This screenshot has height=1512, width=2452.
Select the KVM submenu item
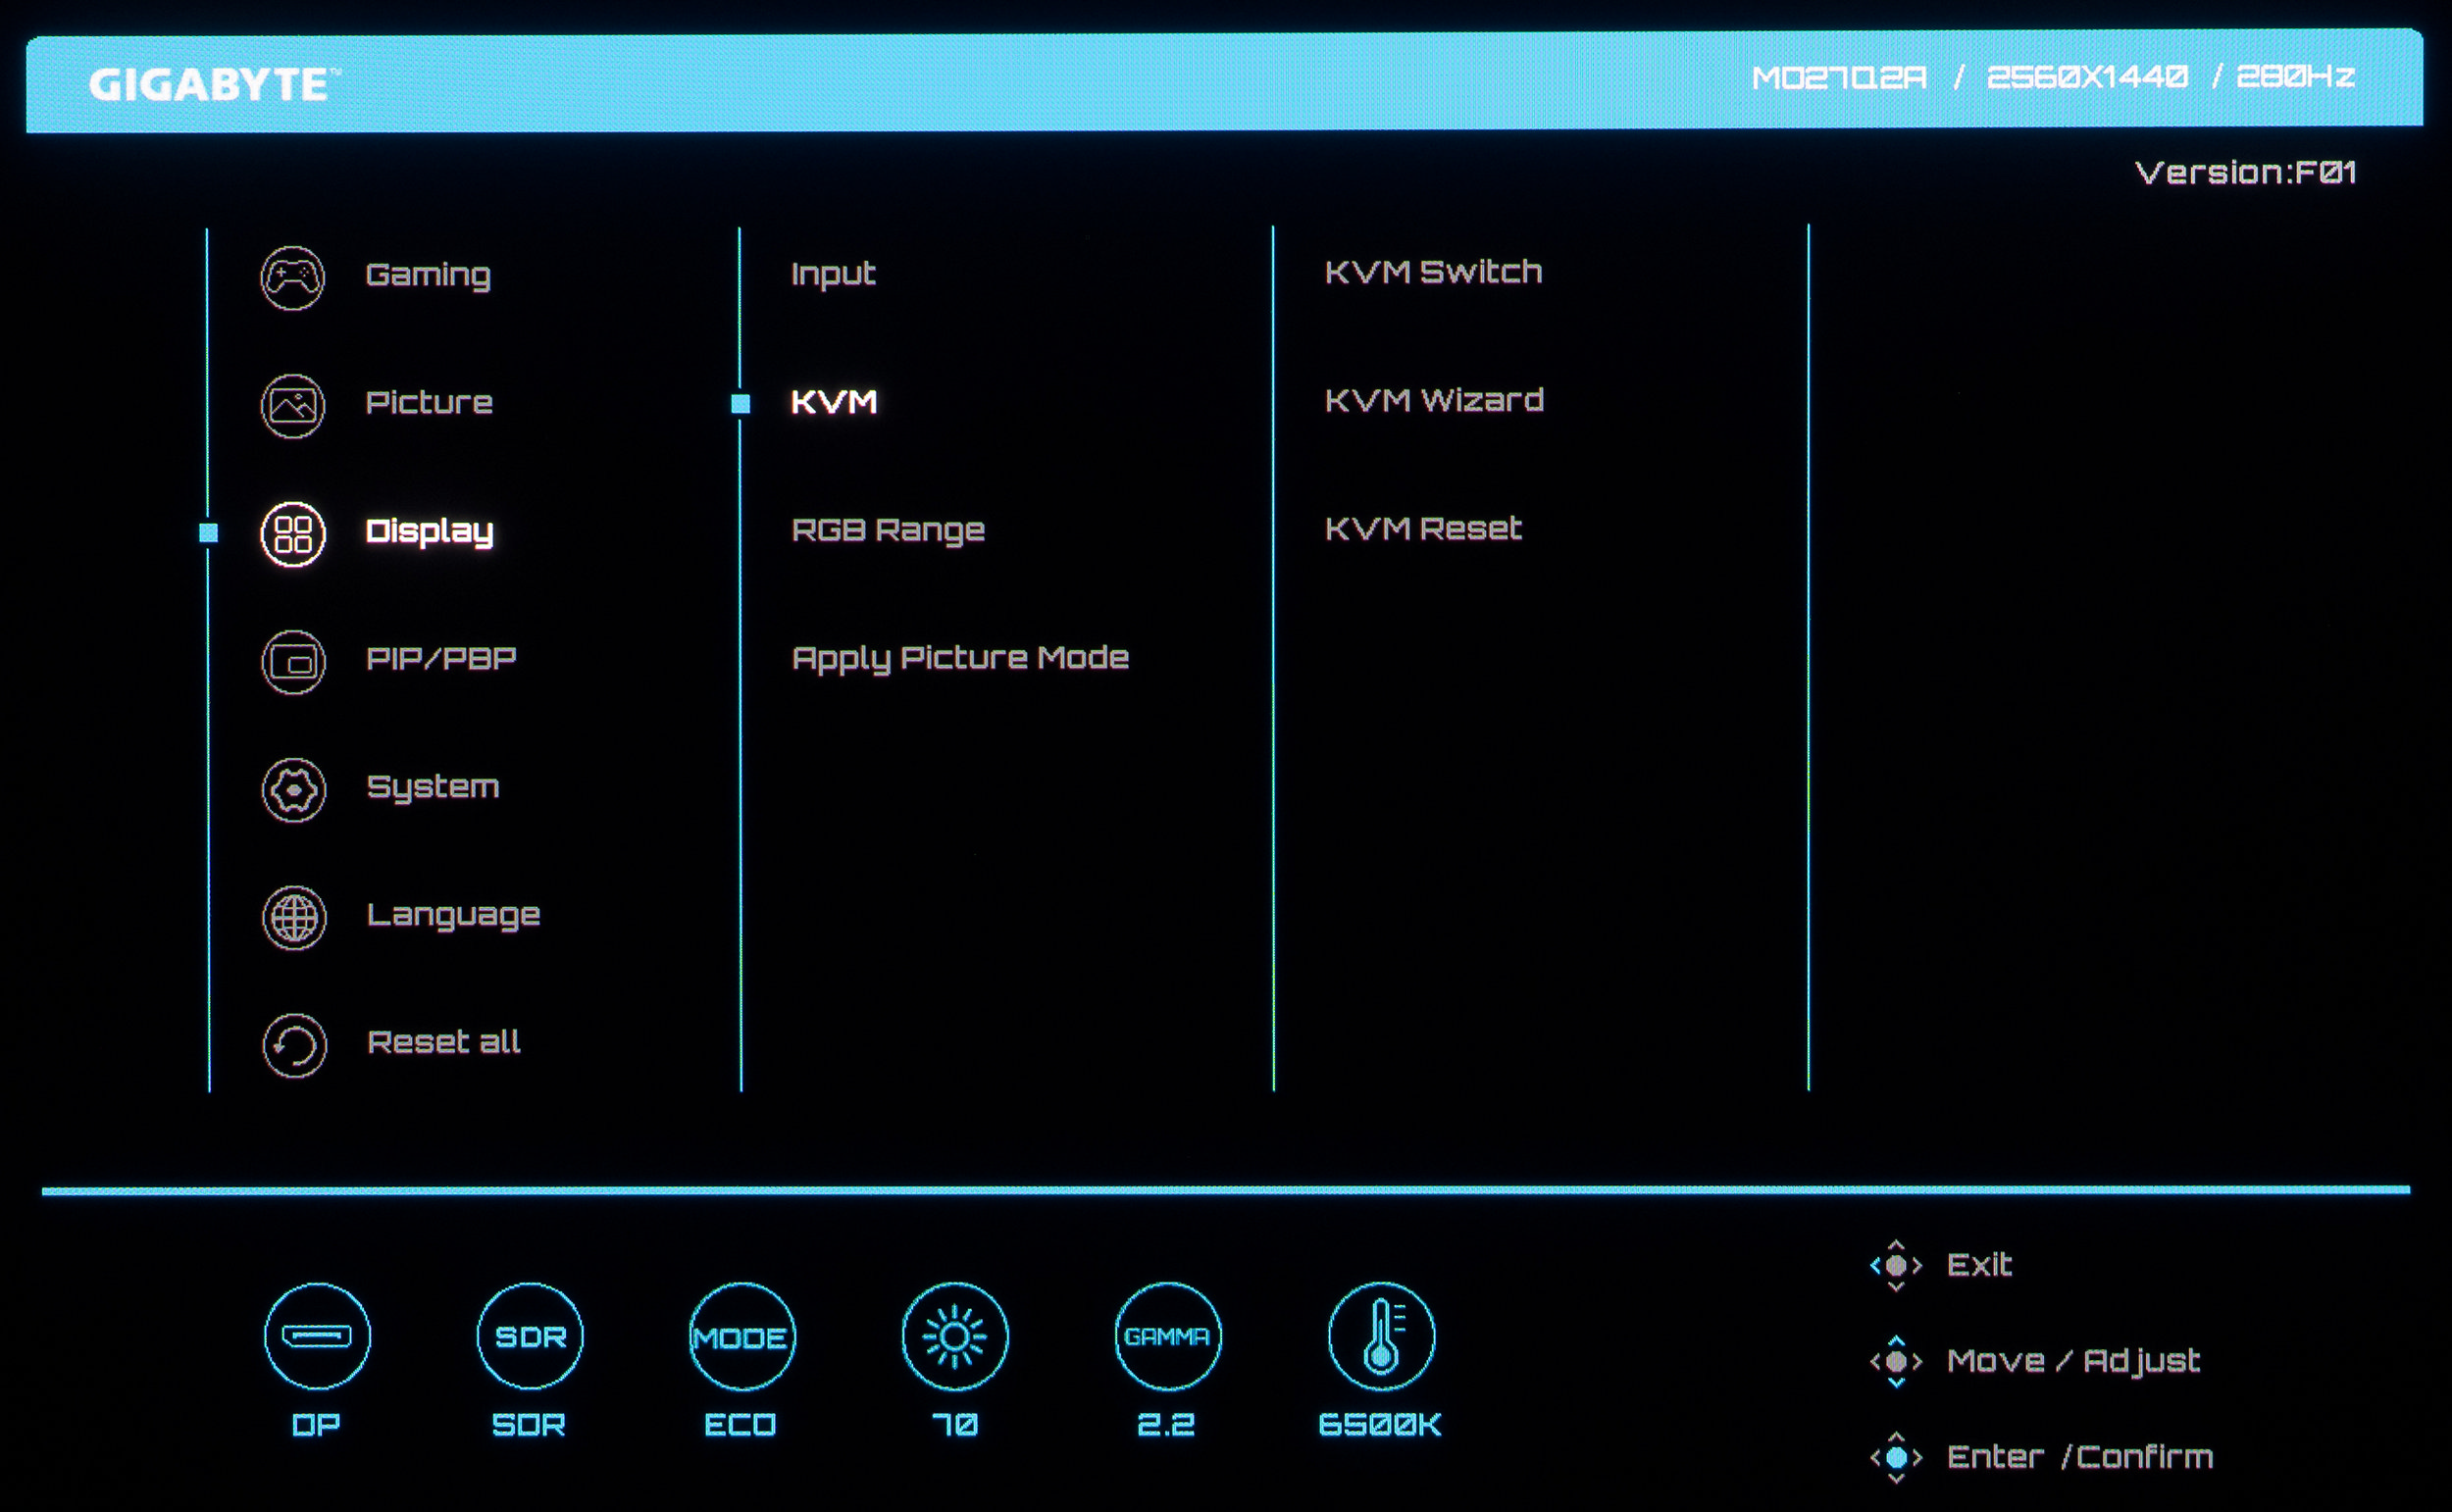pos(833,402)
